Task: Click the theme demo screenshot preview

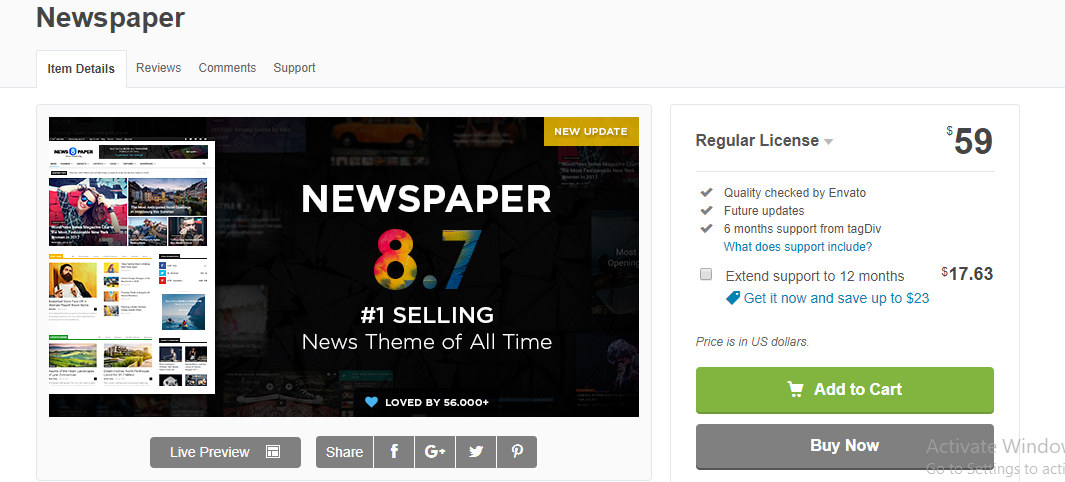Action: coord(132,267)
